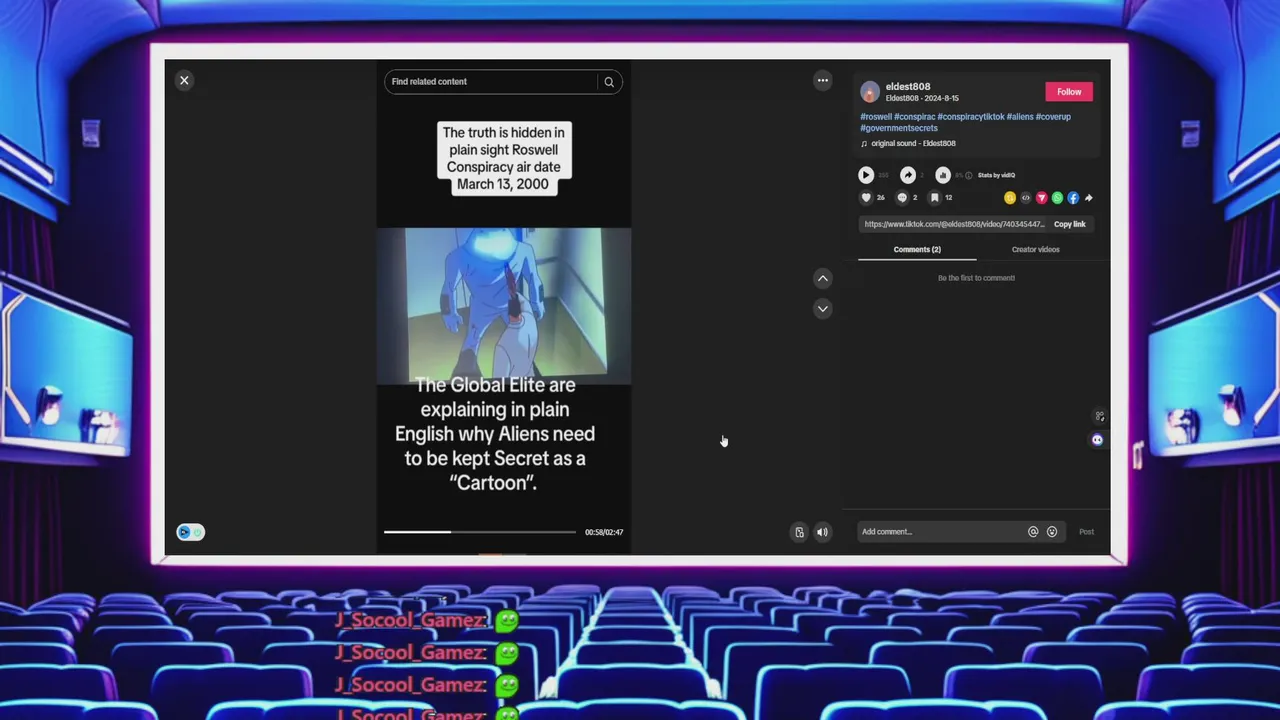Open the three-dot more options menu
Image resolution: width=1280 pixels, height=720 pixels.
(823, 81)
